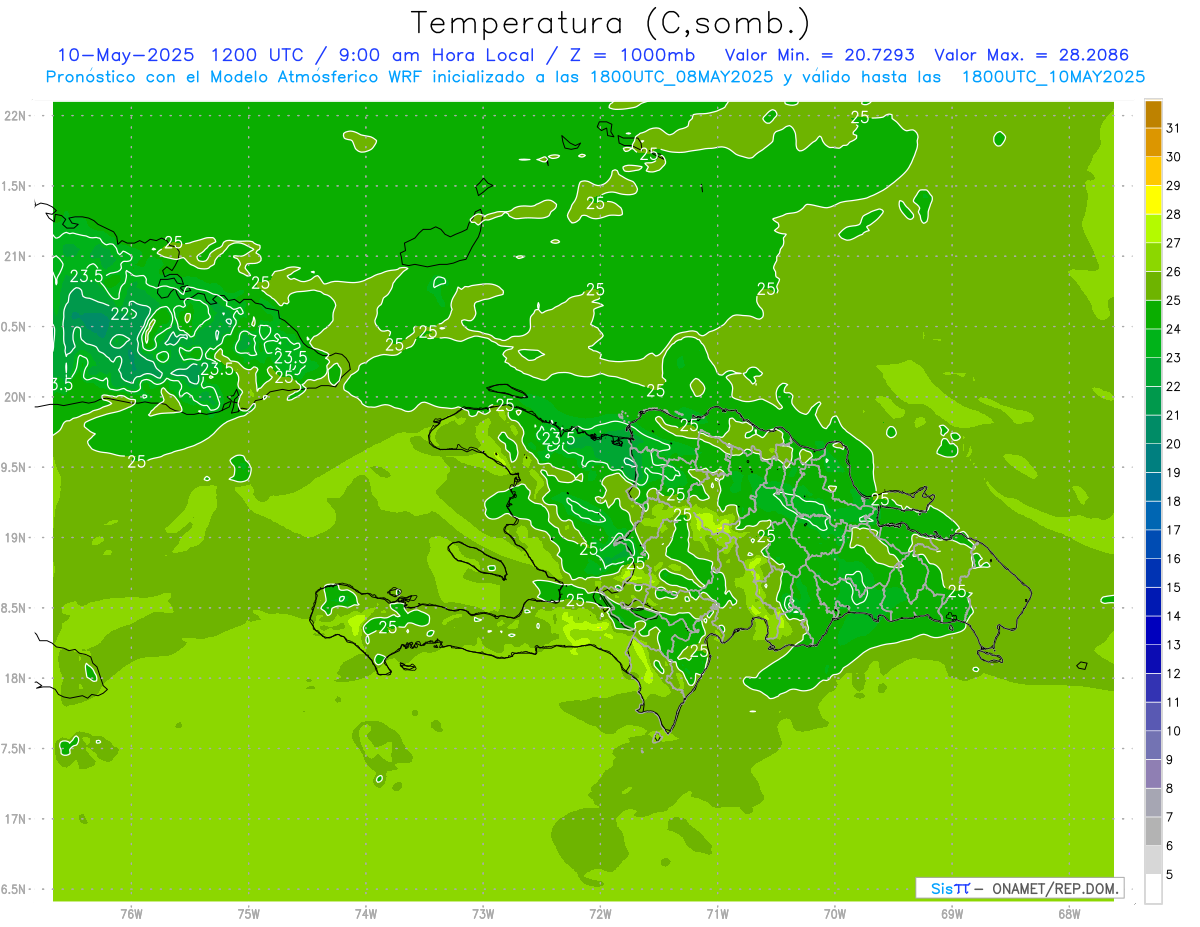This screenshot has height=927, width=1200.
Task: Click color scale label "31"
Action: [1173, 128]
